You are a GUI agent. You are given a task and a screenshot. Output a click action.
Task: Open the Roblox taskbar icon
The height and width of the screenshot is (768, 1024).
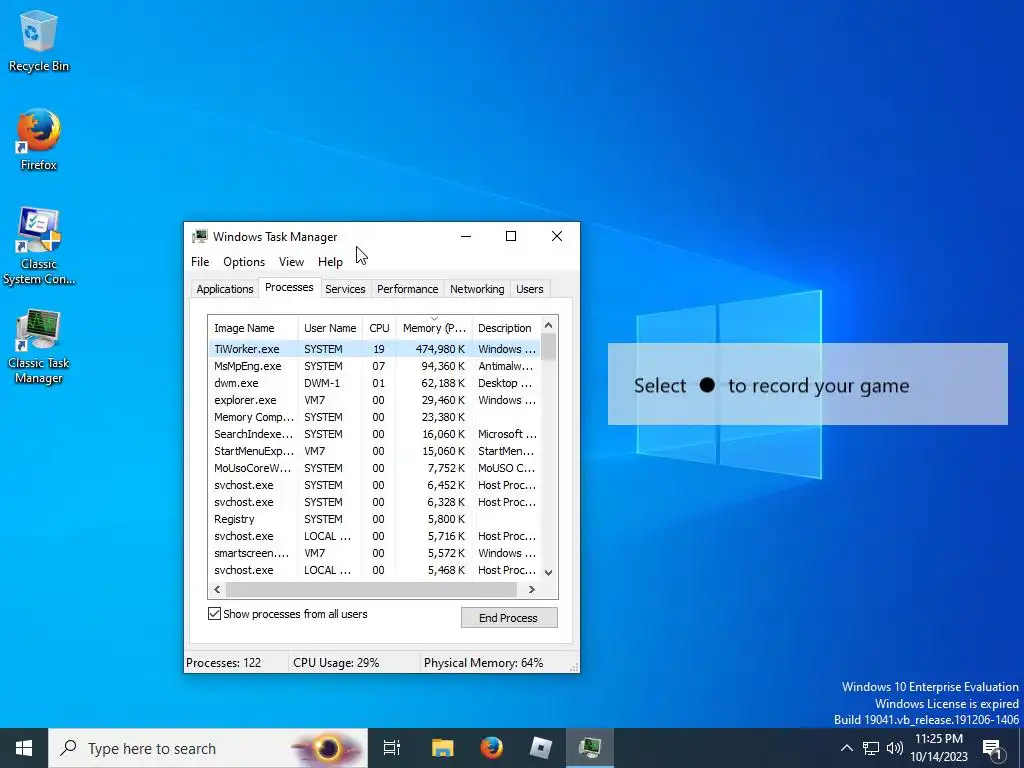[541, 748]
